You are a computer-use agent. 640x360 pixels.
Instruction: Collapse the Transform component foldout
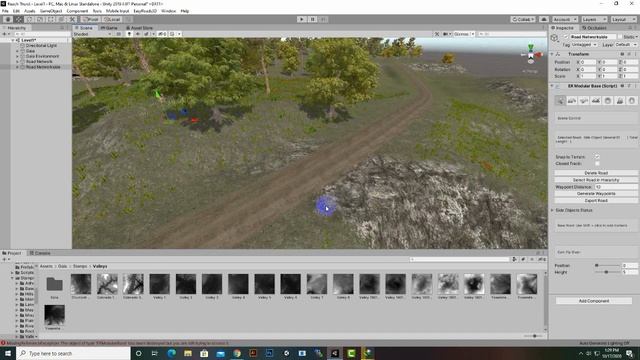[552, 54]
